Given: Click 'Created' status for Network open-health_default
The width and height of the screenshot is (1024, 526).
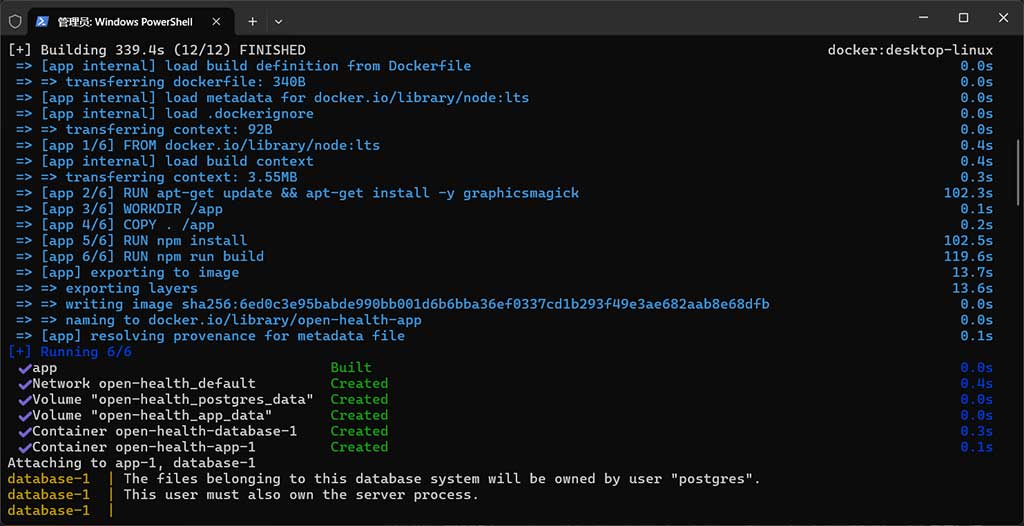Looking at the screenshot, I should coord(359,384).
